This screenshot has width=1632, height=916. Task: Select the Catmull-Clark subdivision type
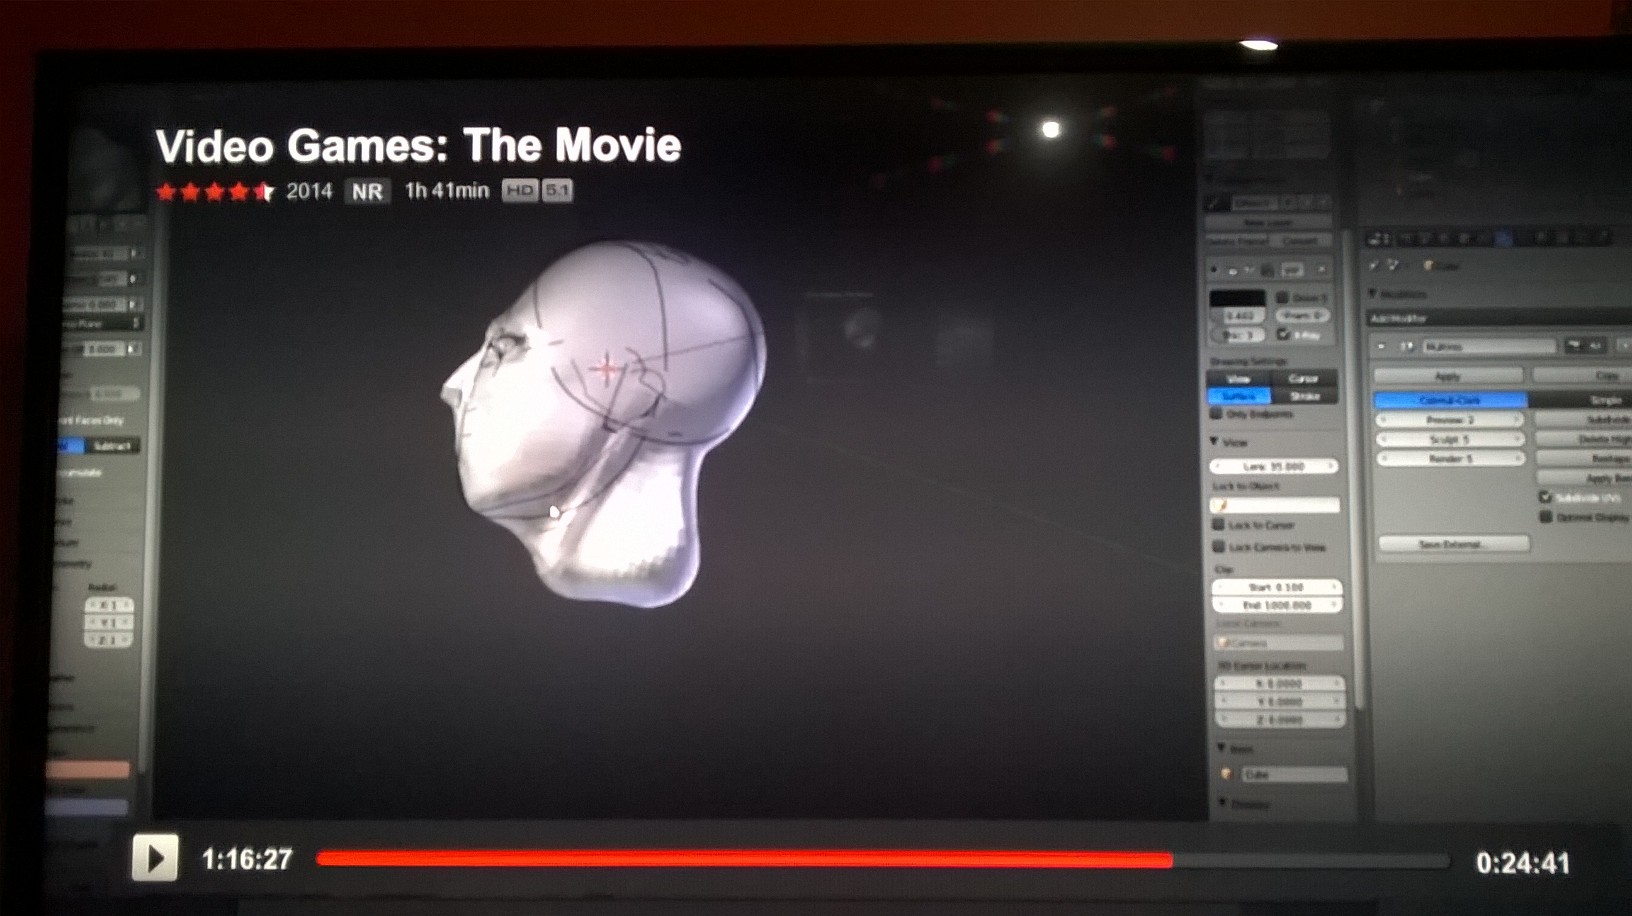[x=1450, y=400]
